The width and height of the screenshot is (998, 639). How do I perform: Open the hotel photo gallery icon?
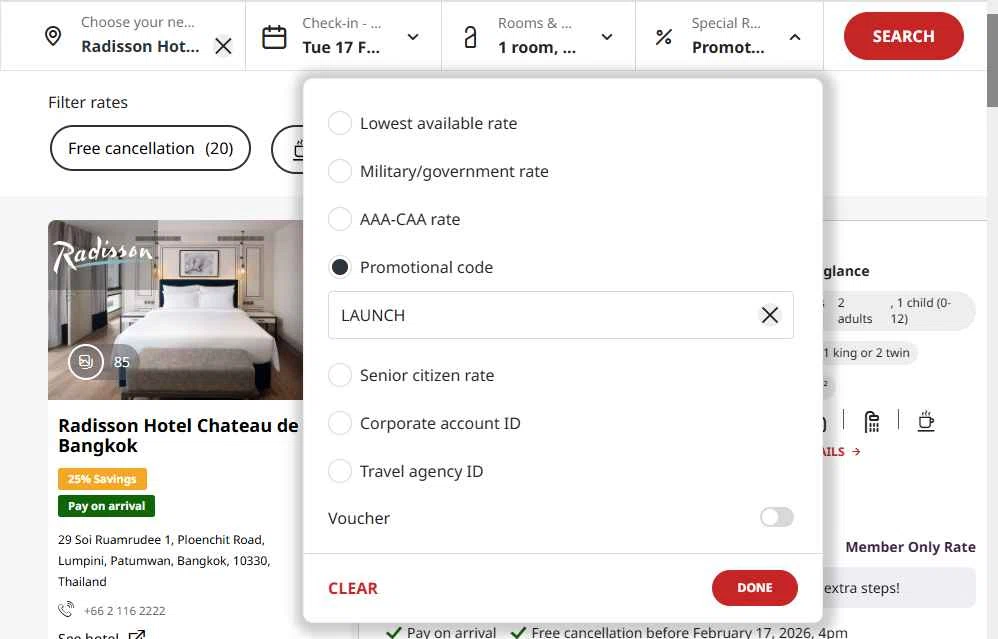86,362
